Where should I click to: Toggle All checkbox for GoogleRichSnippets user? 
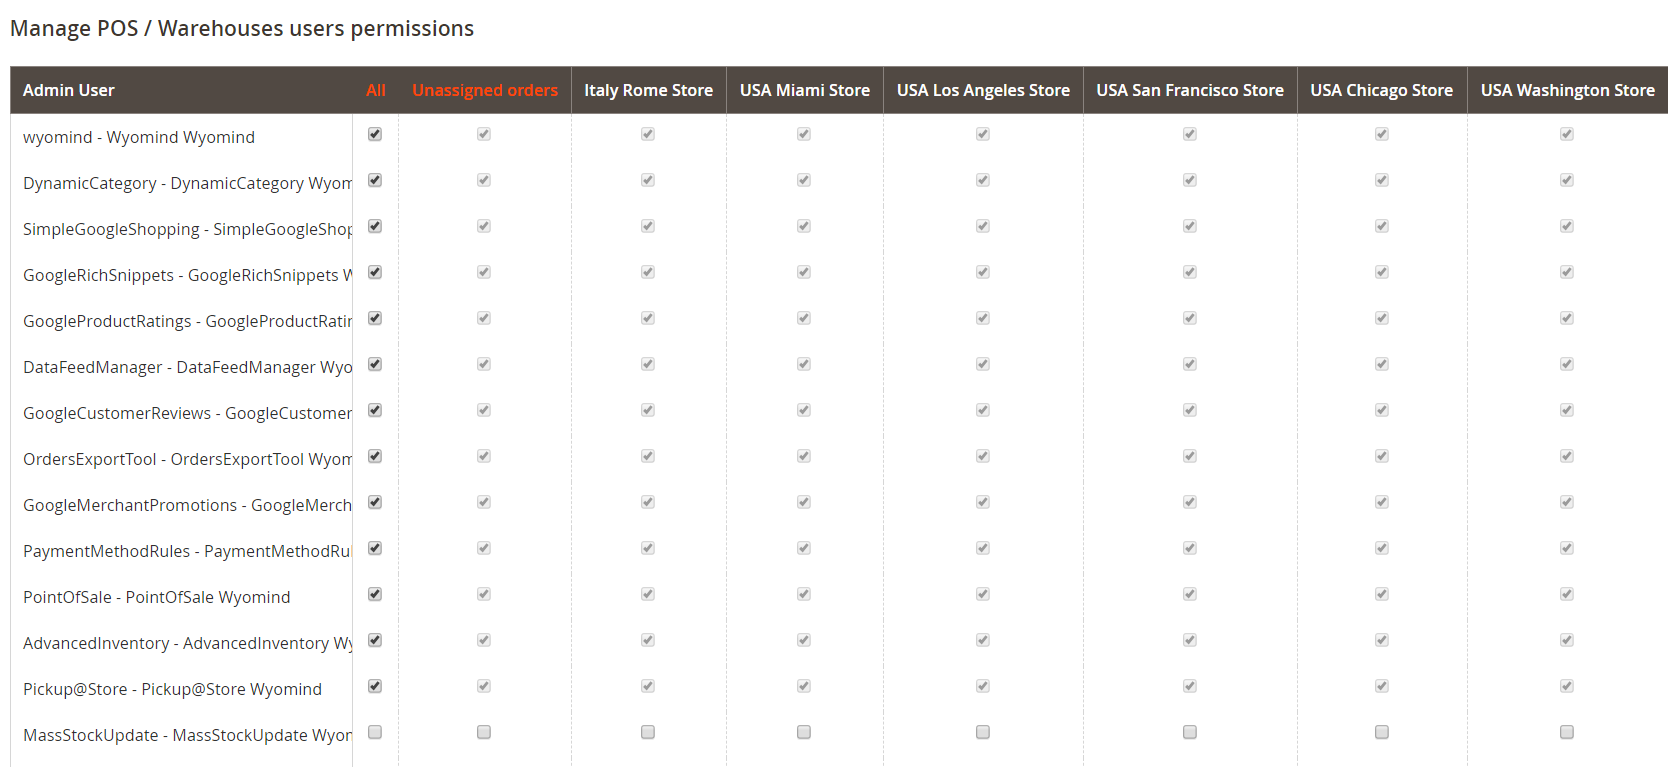375,272
